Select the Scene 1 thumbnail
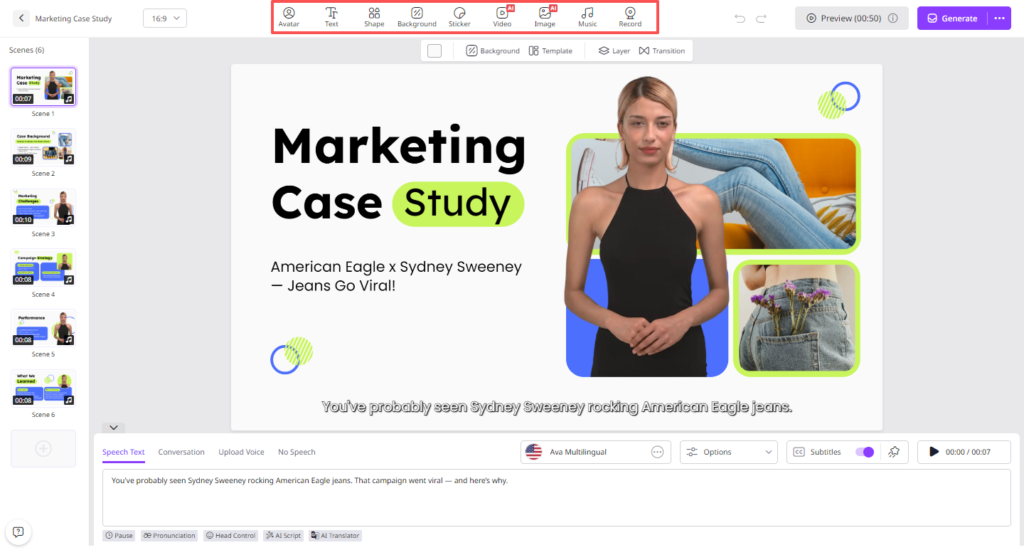1024x550 pixels. coord(43,86)
